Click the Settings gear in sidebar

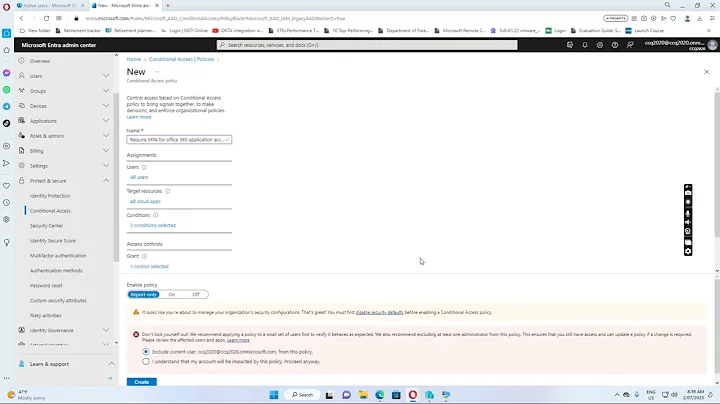[22, 165]
